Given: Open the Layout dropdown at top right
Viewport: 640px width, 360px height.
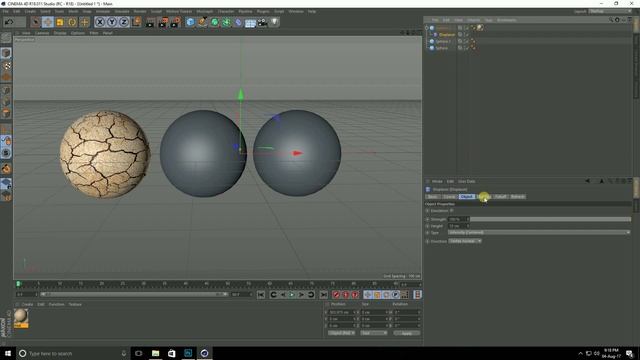Looking at the screenshot, I should click(x=609, y=11).
